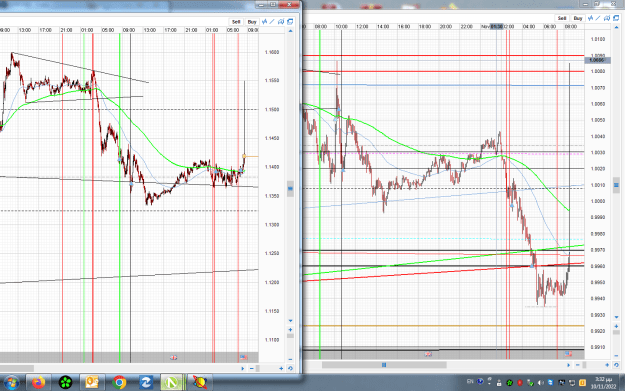The image size is (625, 391).
Task: Click highlighted time label on right chart axis
Action: 497,27
